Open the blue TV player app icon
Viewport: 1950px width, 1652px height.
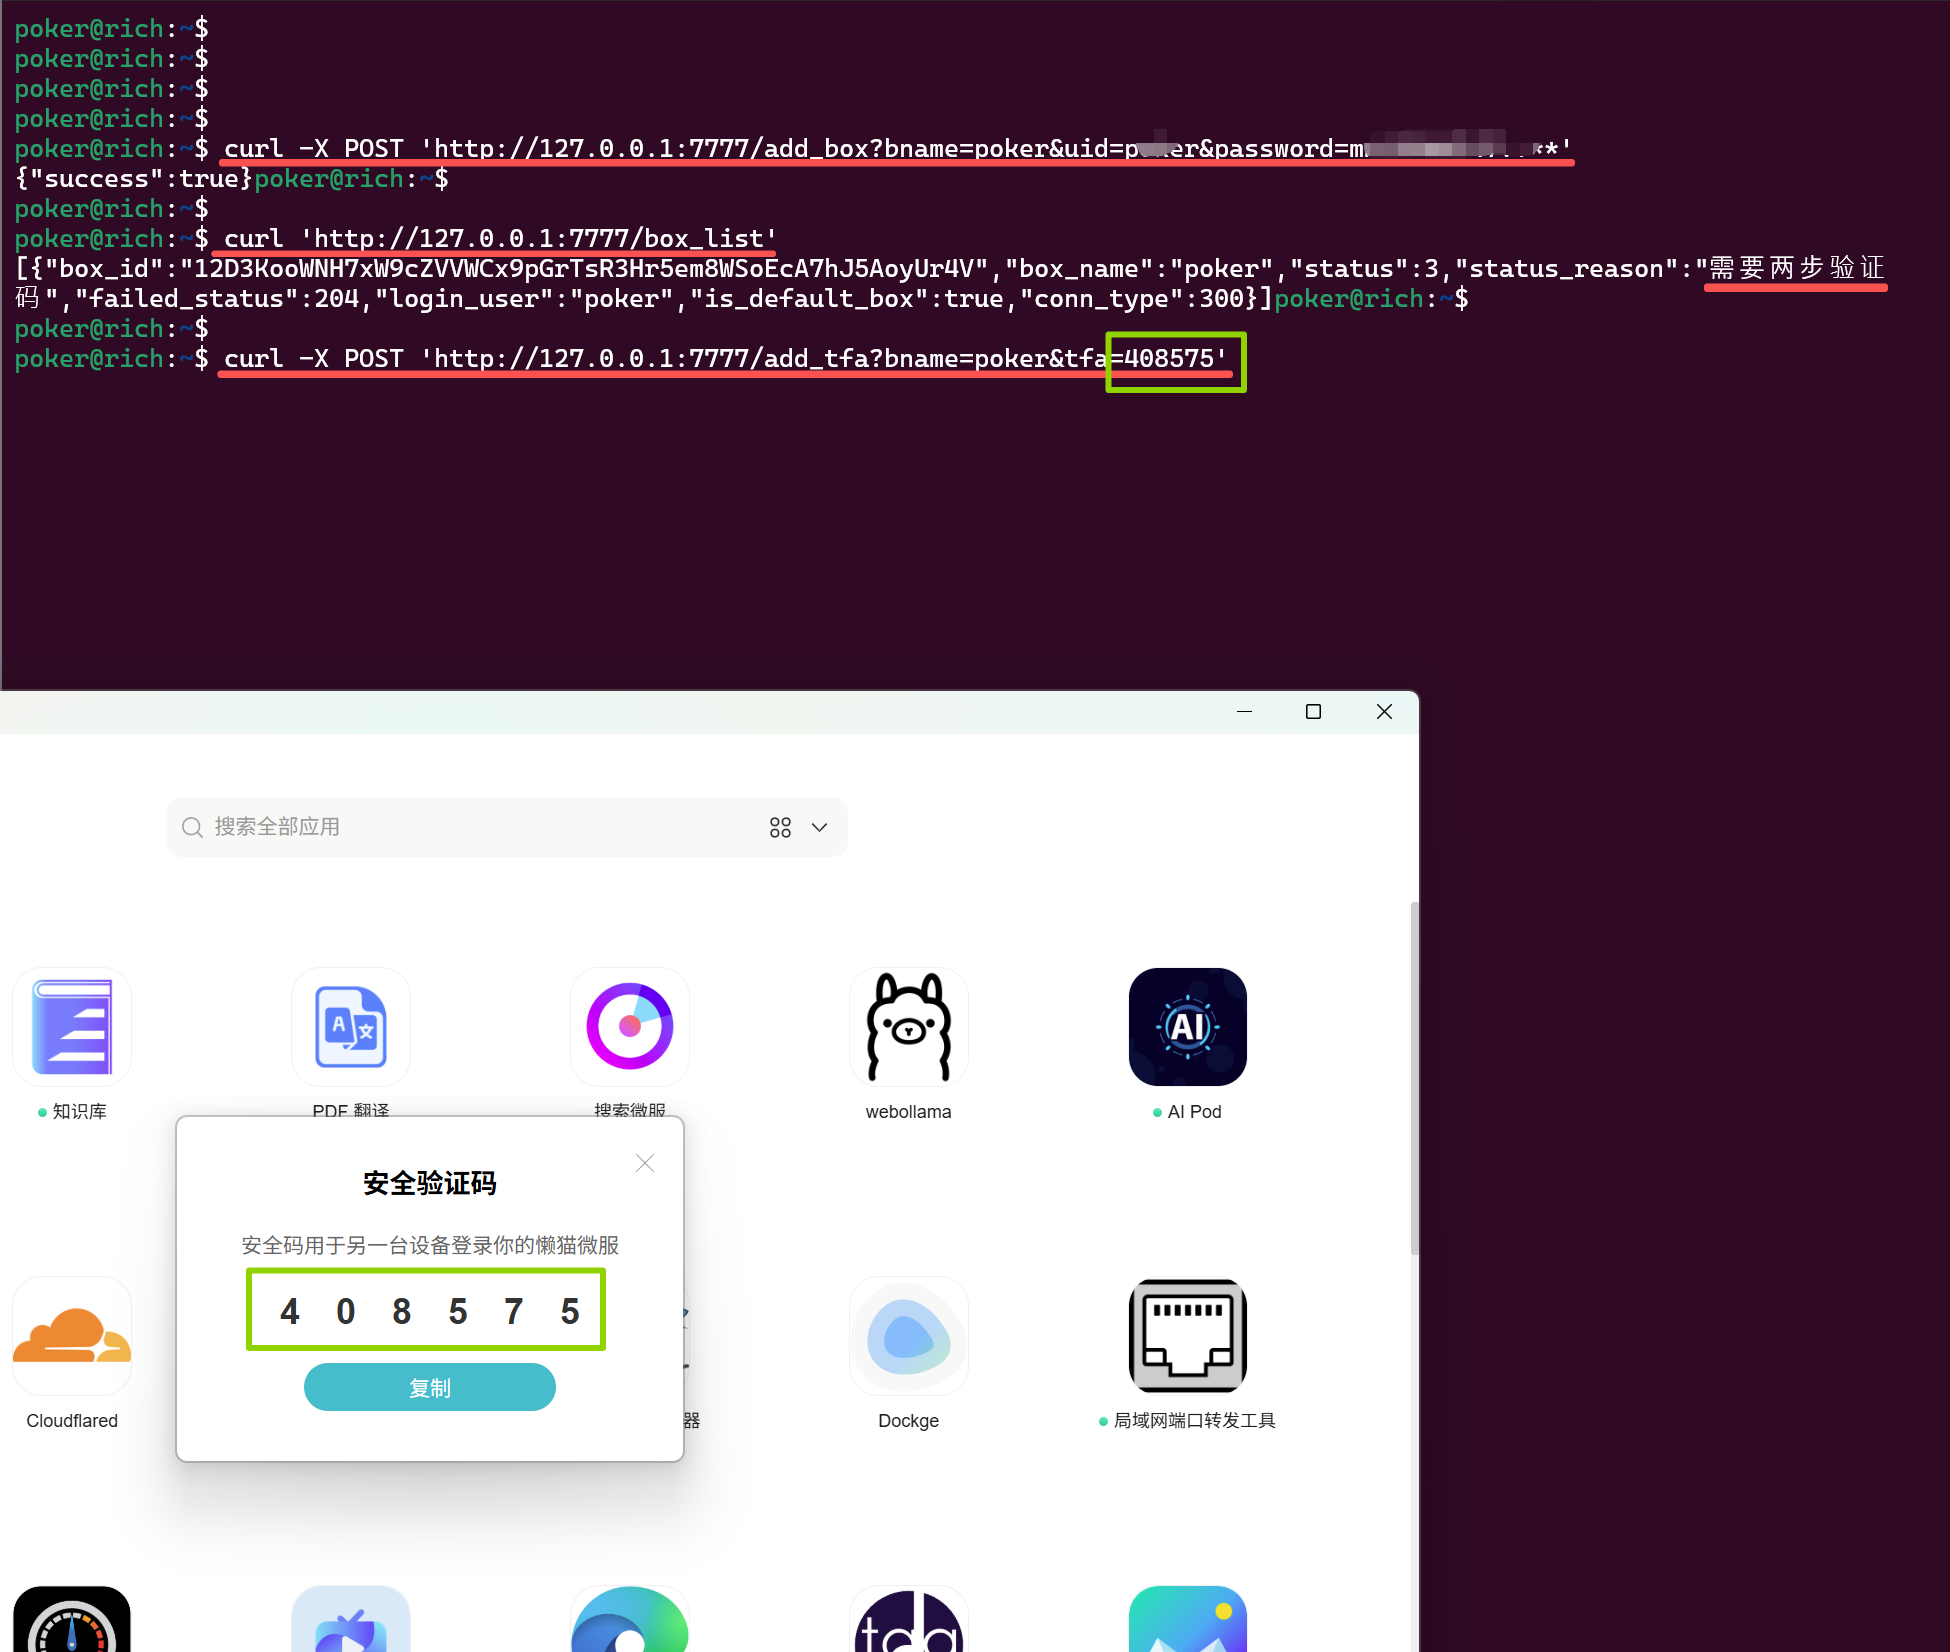[351, 1619]
